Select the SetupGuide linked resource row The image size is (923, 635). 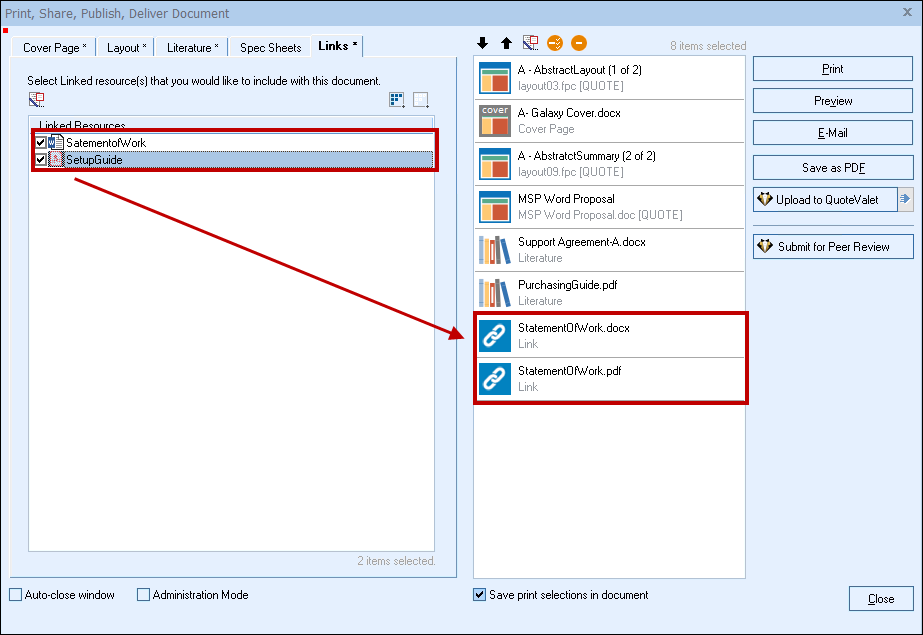pos(233,159)
